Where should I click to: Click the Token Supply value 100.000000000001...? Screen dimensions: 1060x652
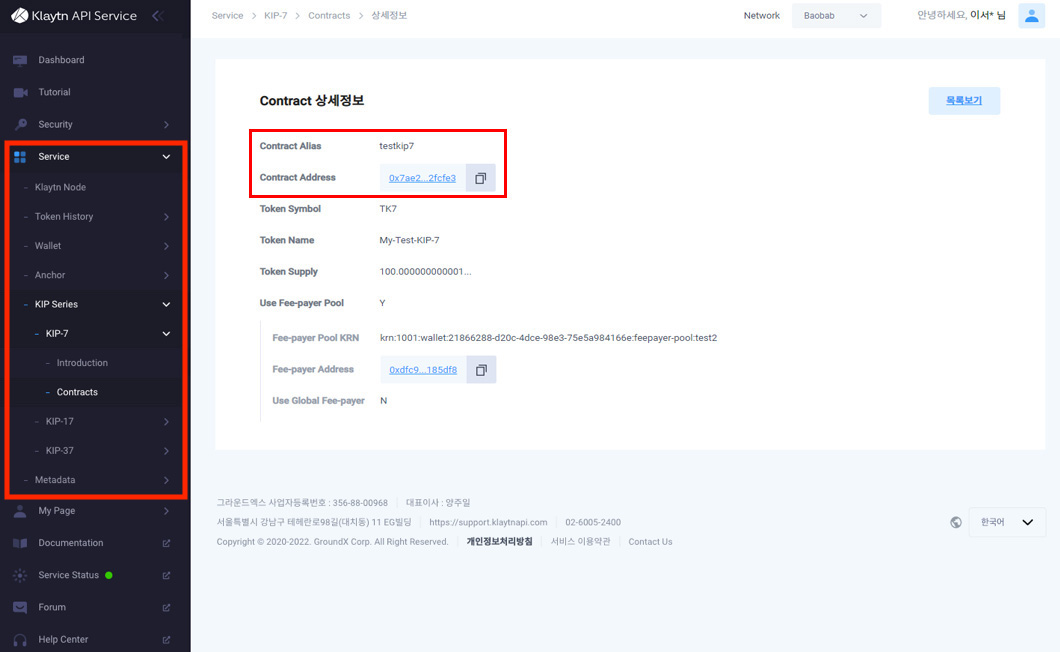425,272
